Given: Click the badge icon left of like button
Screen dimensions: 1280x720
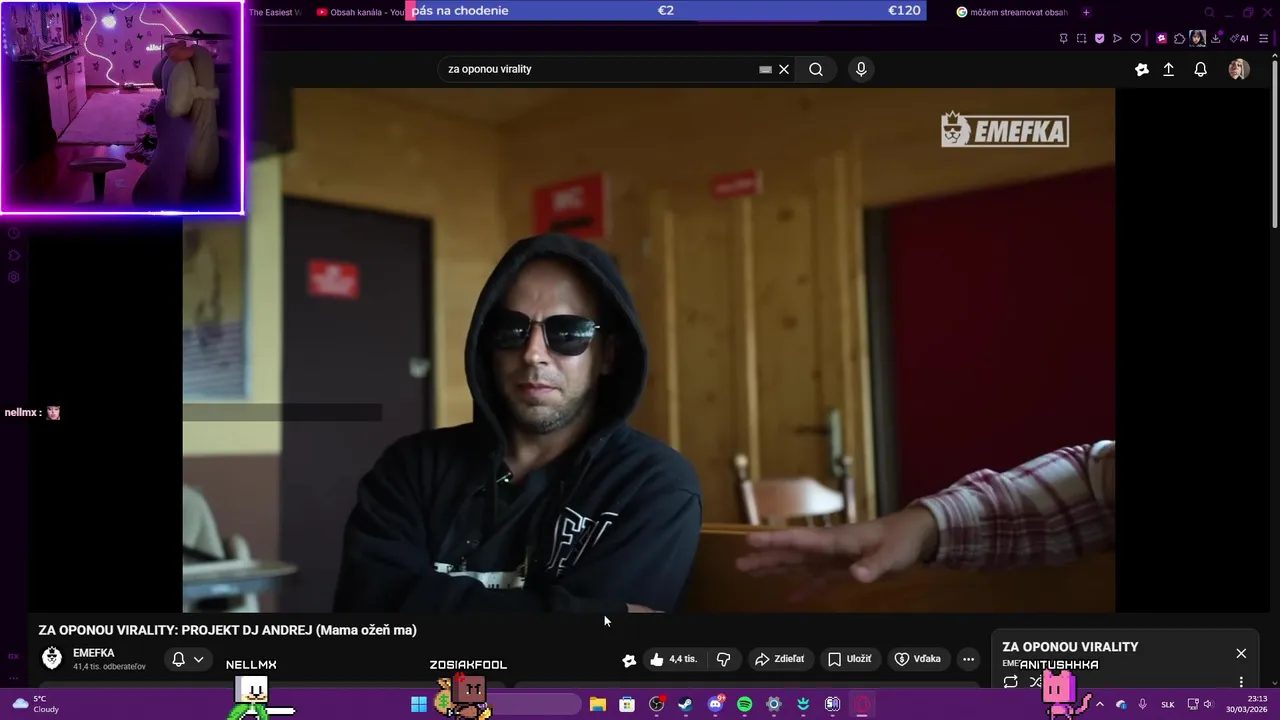Looking at the screenshot, I should tap(629, 660).
